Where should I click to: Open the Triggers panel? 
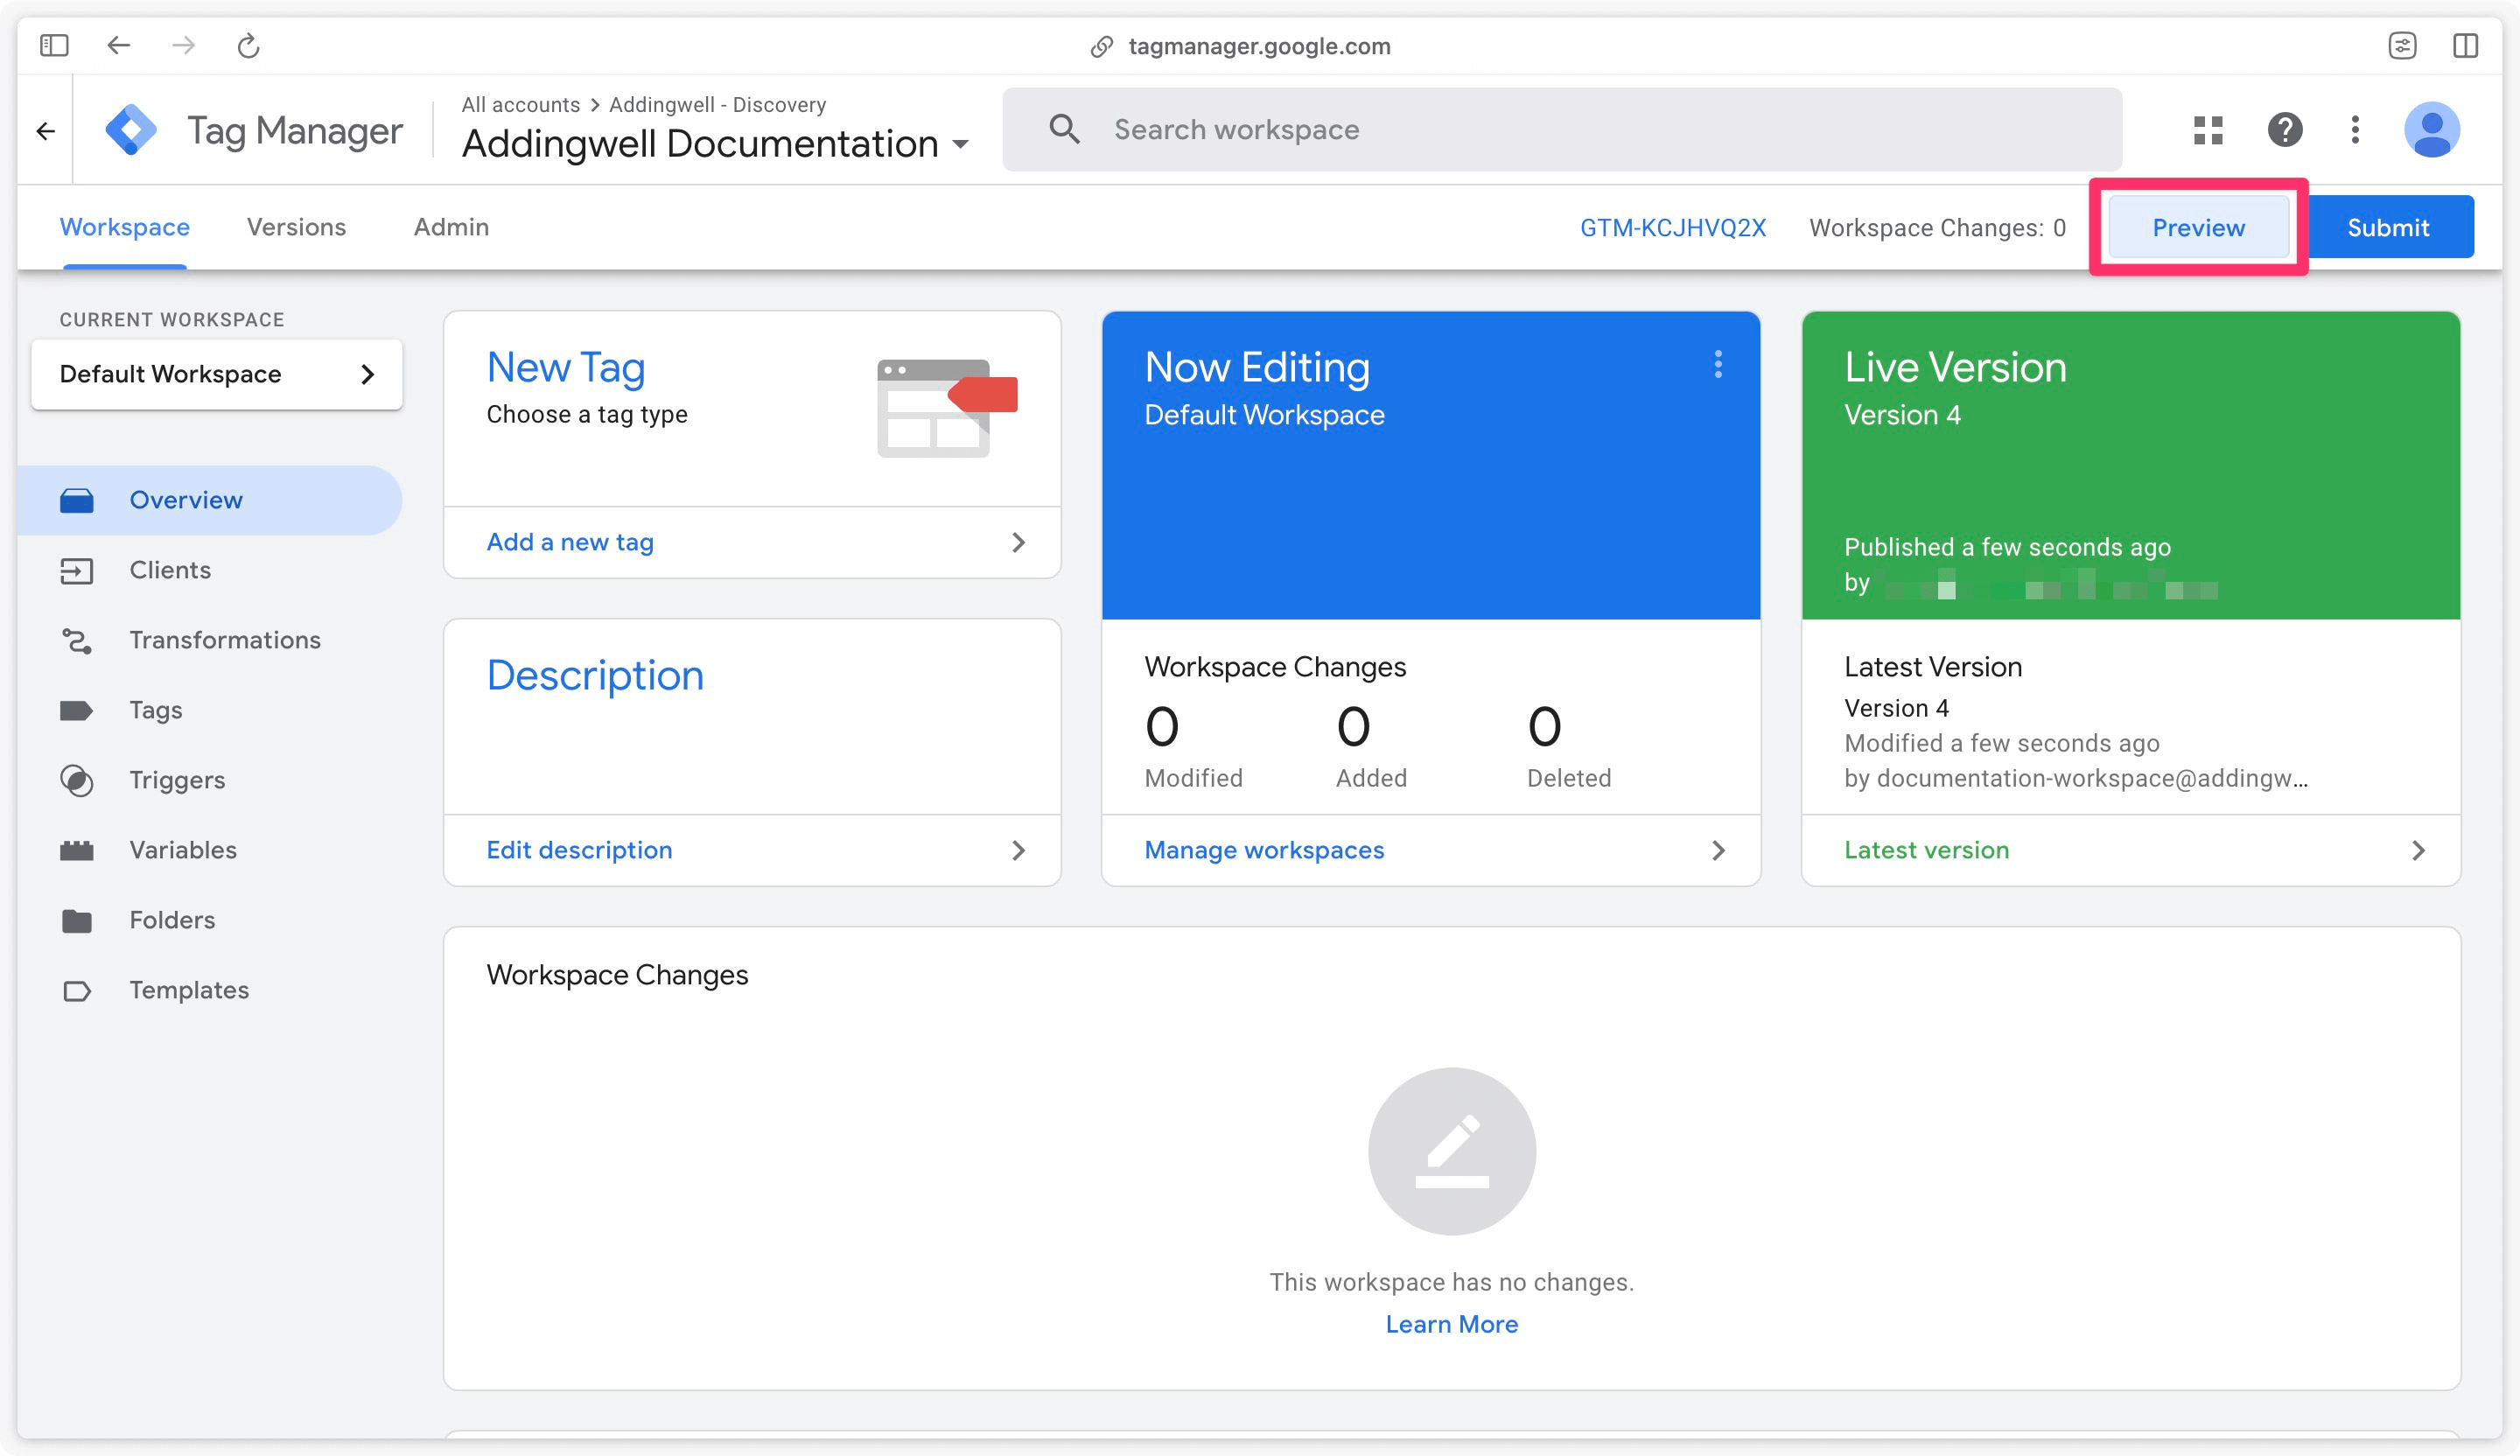coord(177,780)
